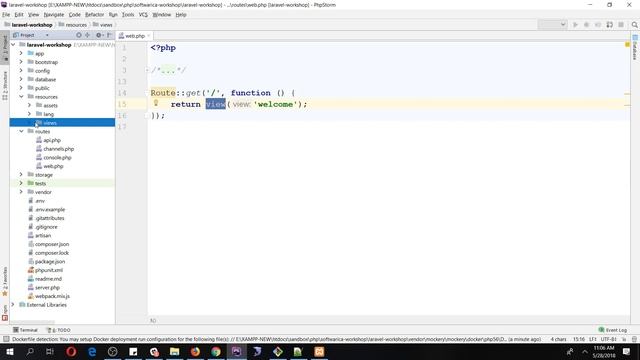Open the File menu

(6, 15)
